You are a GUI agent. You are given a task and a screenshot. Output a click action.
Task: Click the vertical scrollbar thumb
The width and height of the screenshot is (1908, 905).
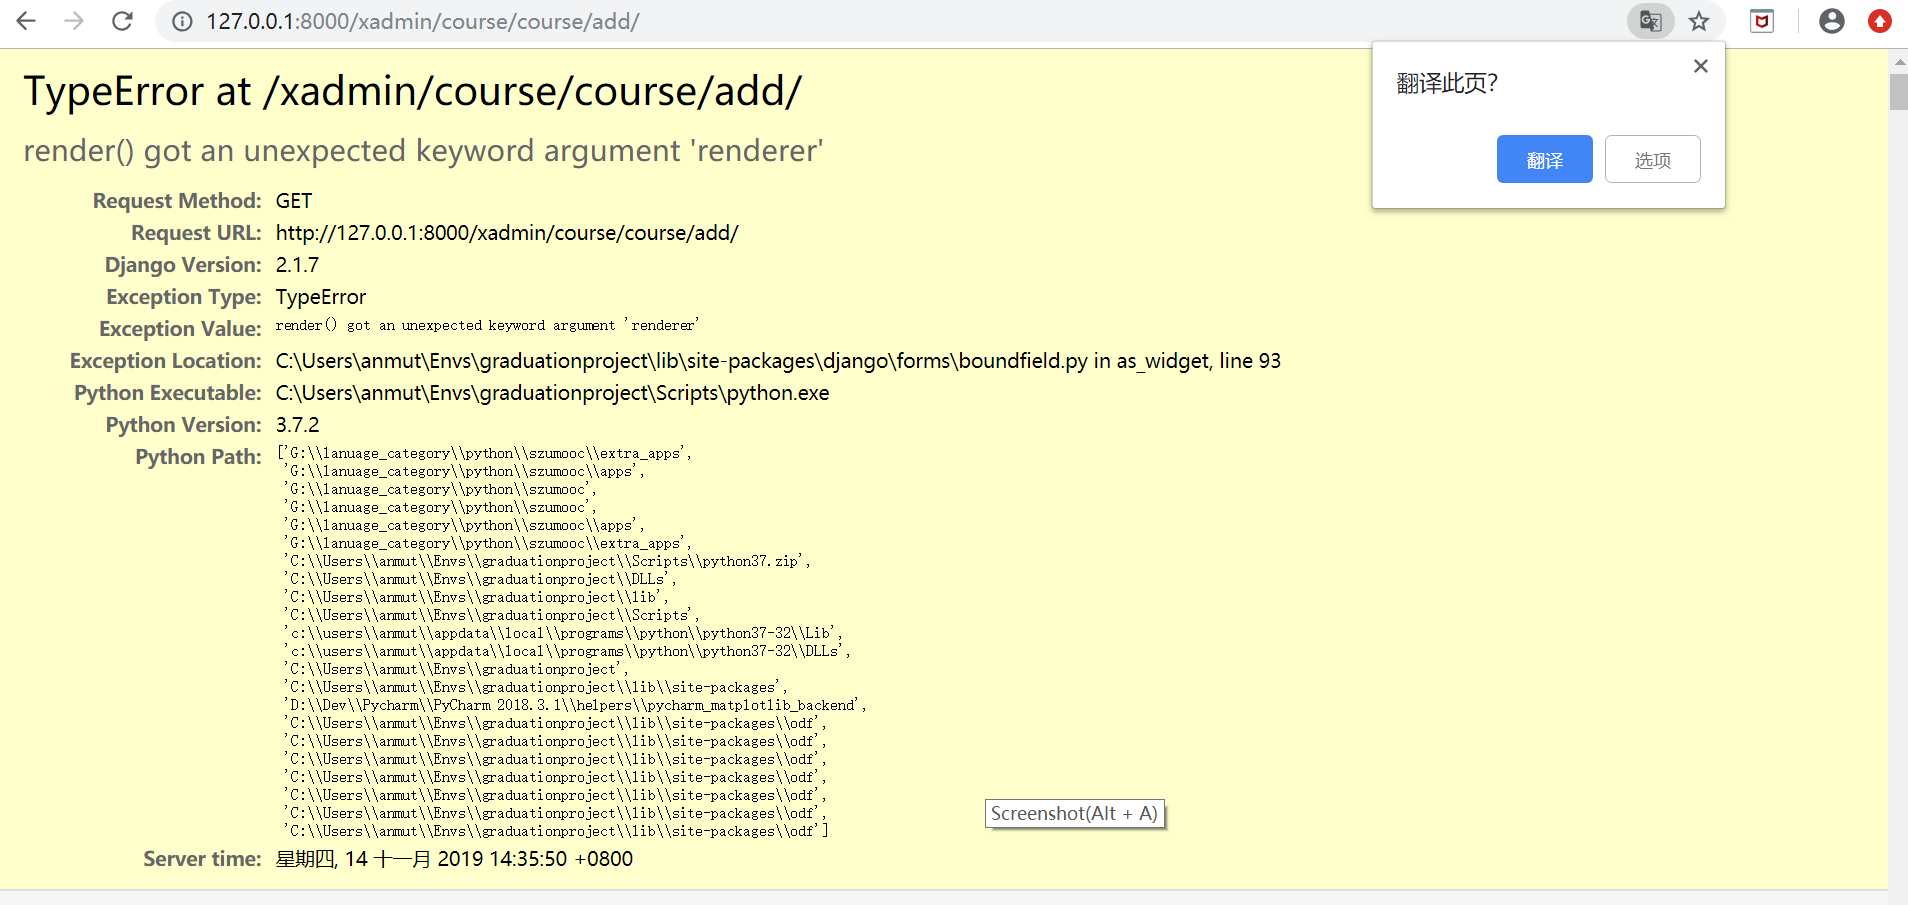click(1898, 91)
